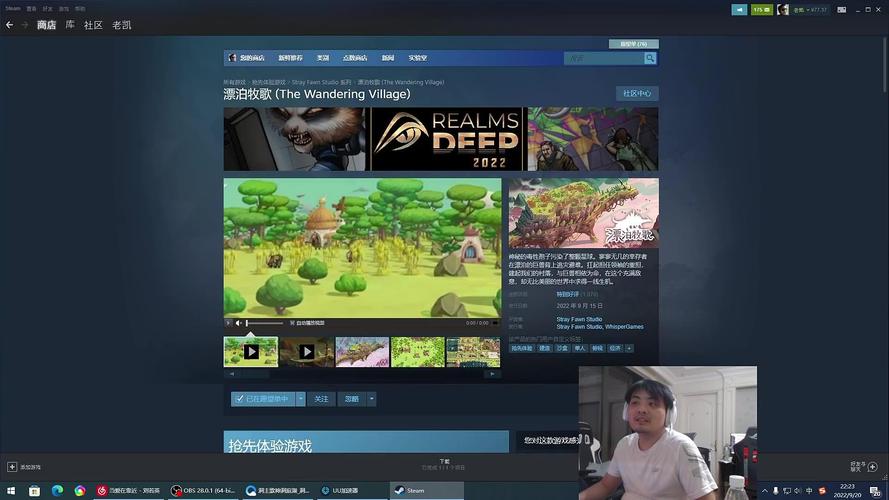This screenshot has height=500, width=889.
Task: Click the 建造 tag
Action: (x=545, y=348)
